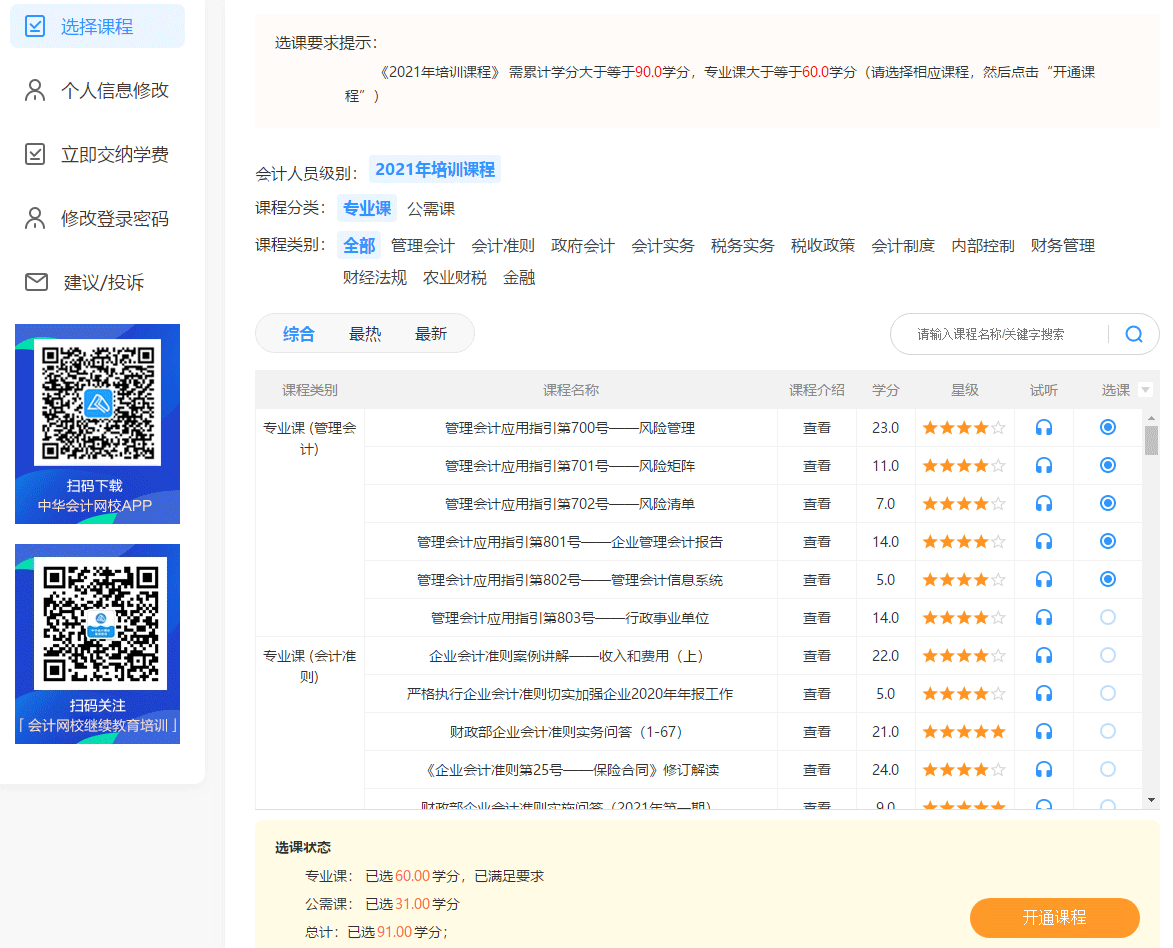
Task: Switch to the 公需课 category tab
Action: pyautogui.click(x=431, y=209)
